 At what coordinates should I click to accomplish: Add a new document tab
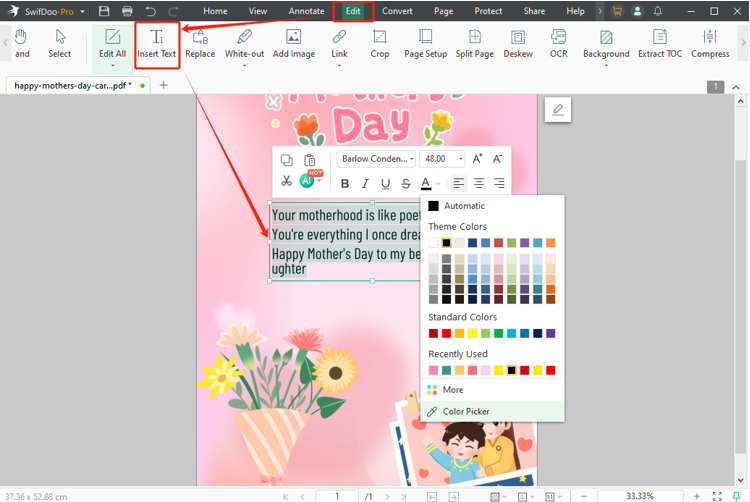tap(163, 85)
